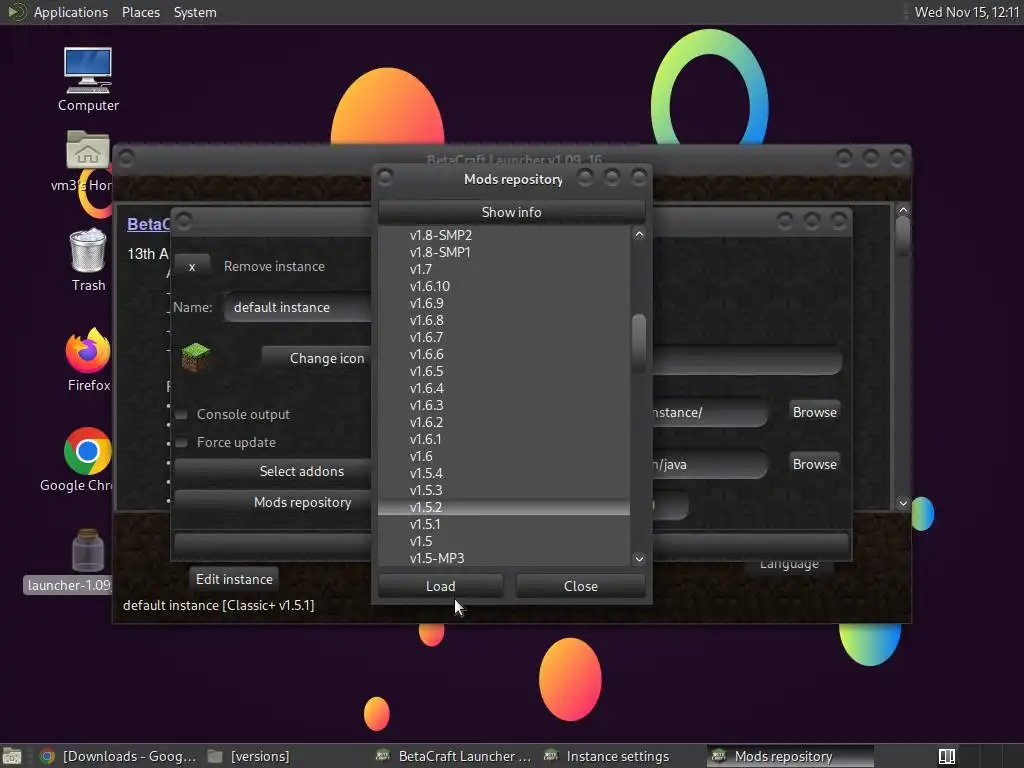Open the BetaCraft link in the launcher
Viewport: 1024px width, 768px height.
tap(148, 224)
